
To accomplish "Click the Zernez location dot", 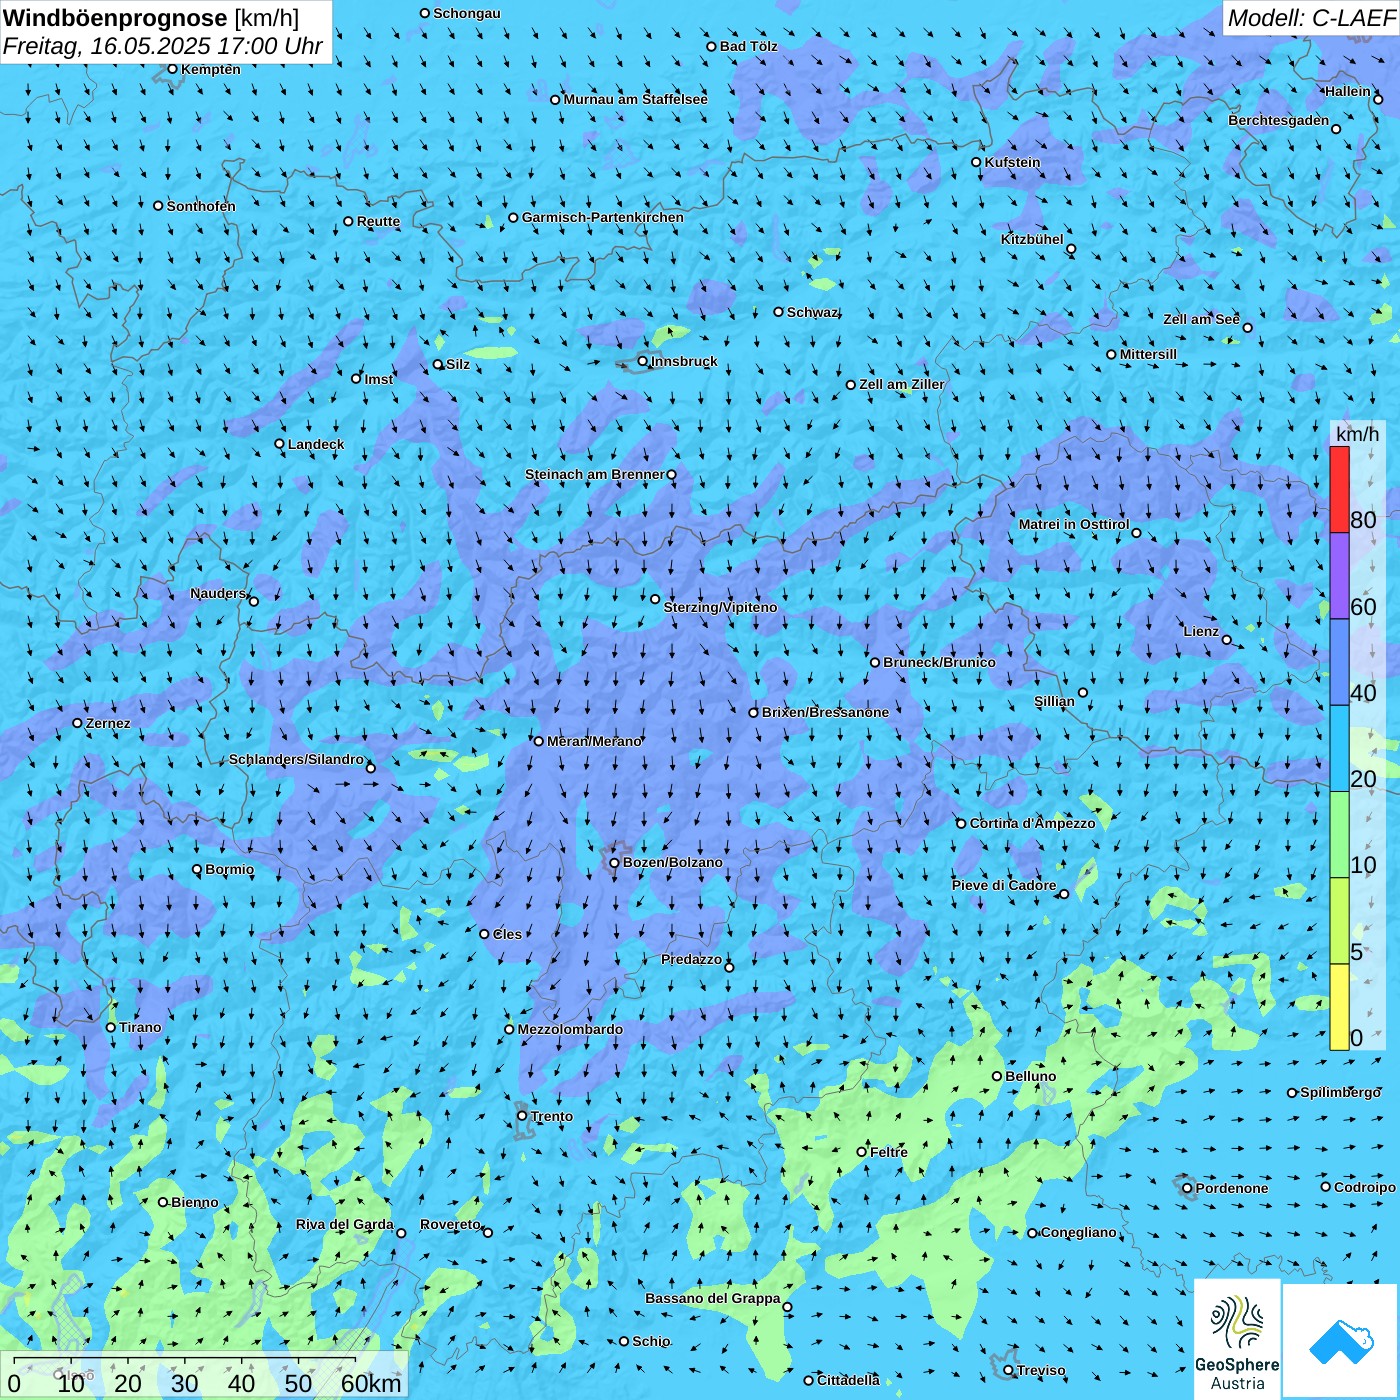I will [78, 723].
